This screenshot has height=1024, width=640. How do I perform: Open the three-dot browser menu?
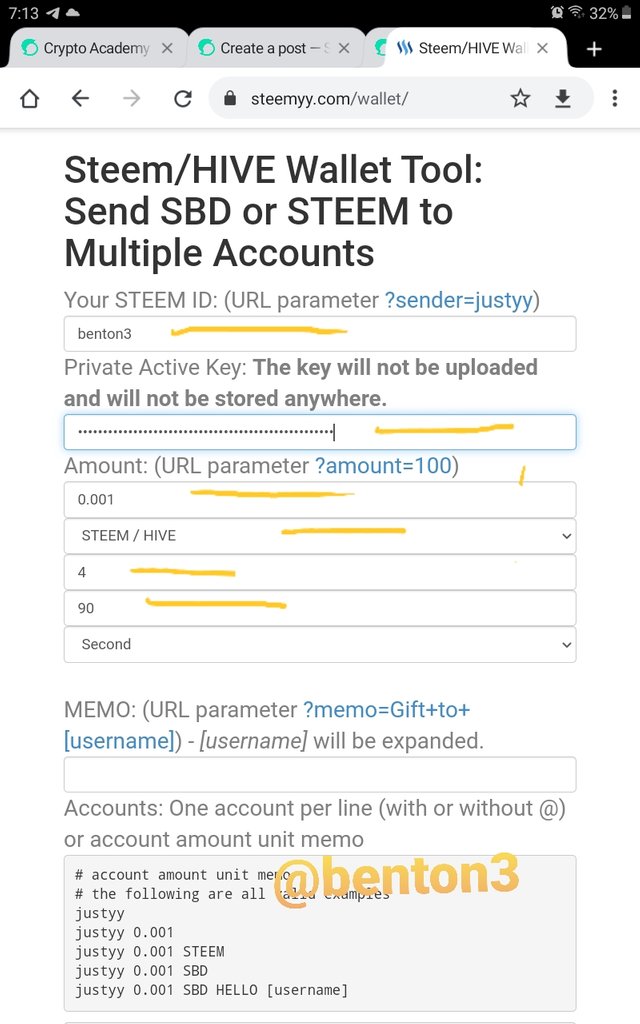(615, 99)
